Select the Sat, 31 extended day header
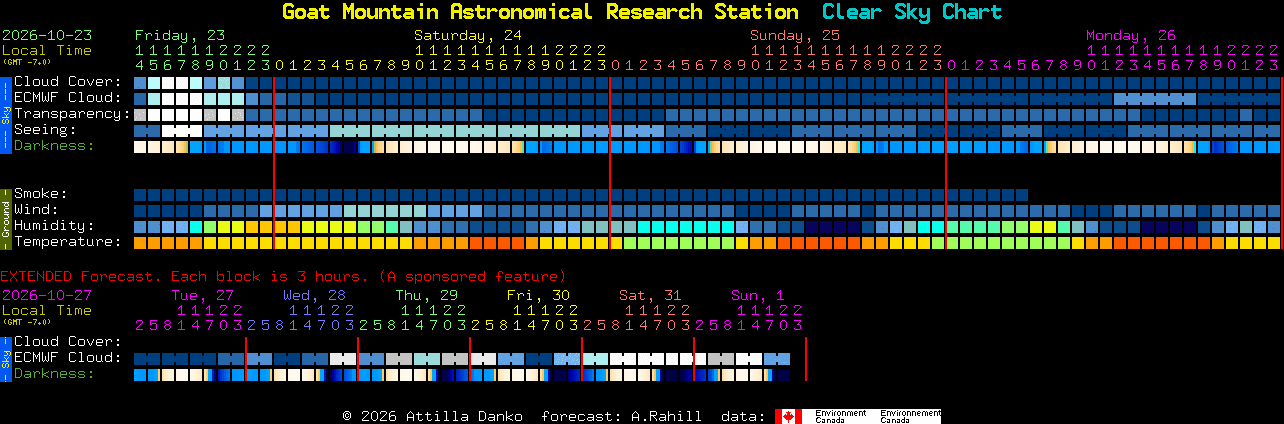Image resolution: width=1284 pixels, height=424 pixels. click(x=650, y=295)
